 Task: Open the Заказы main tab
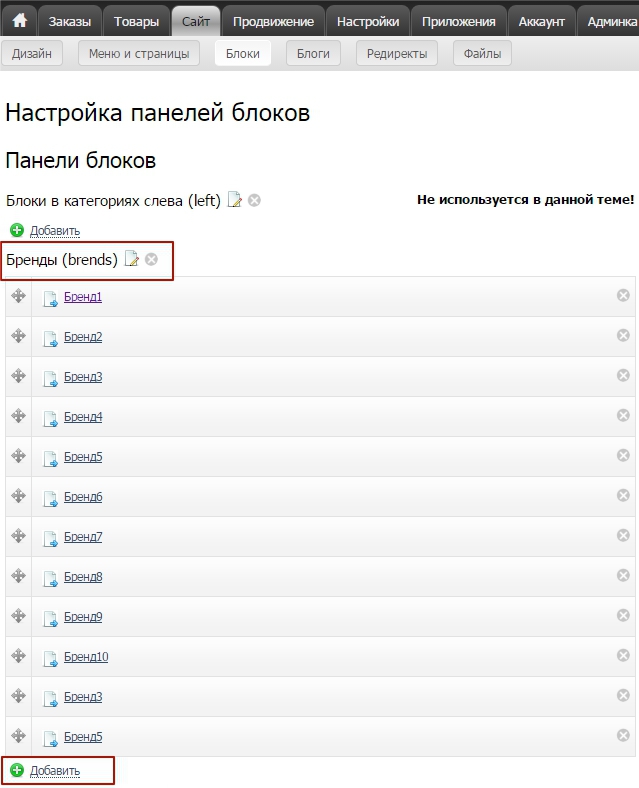[x=70, y=21]
